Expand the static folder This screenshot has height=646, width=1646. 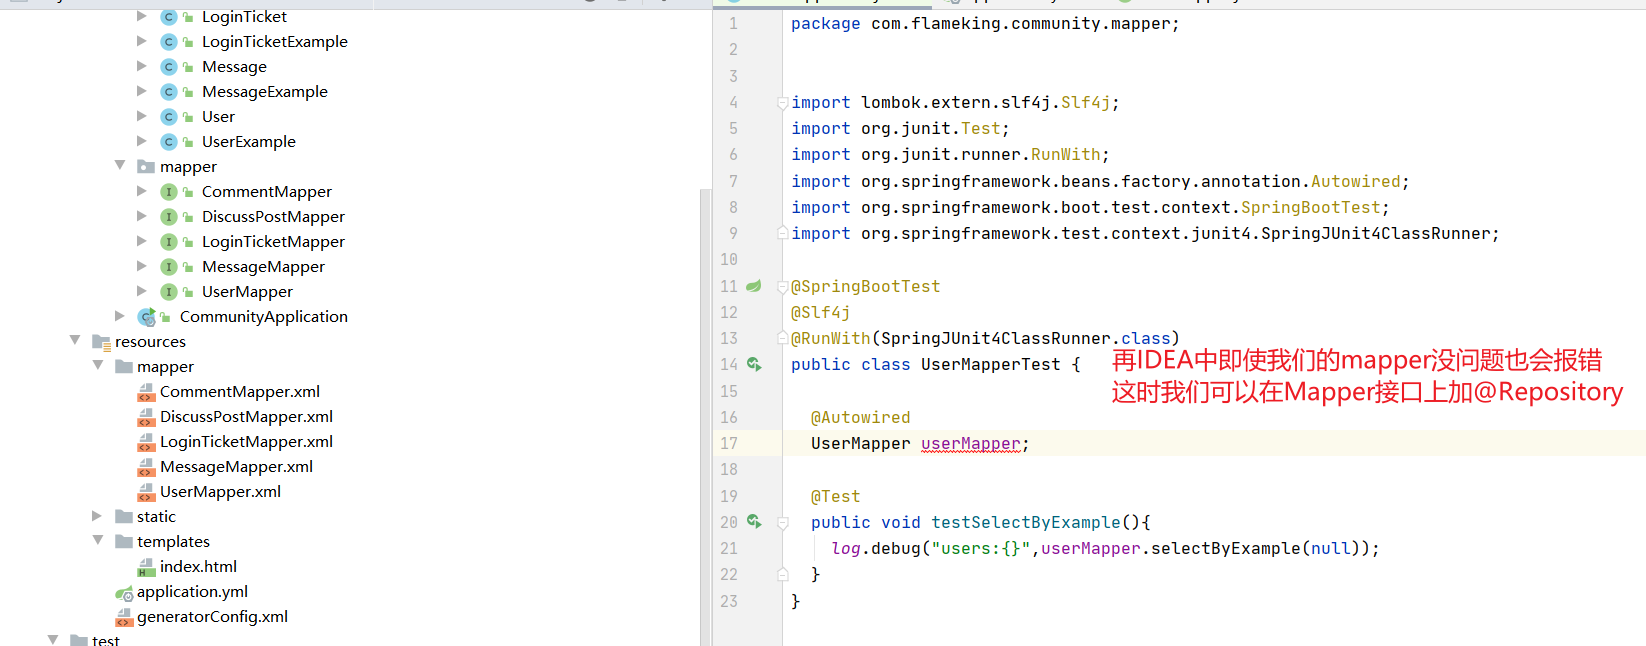click(97, 516)
